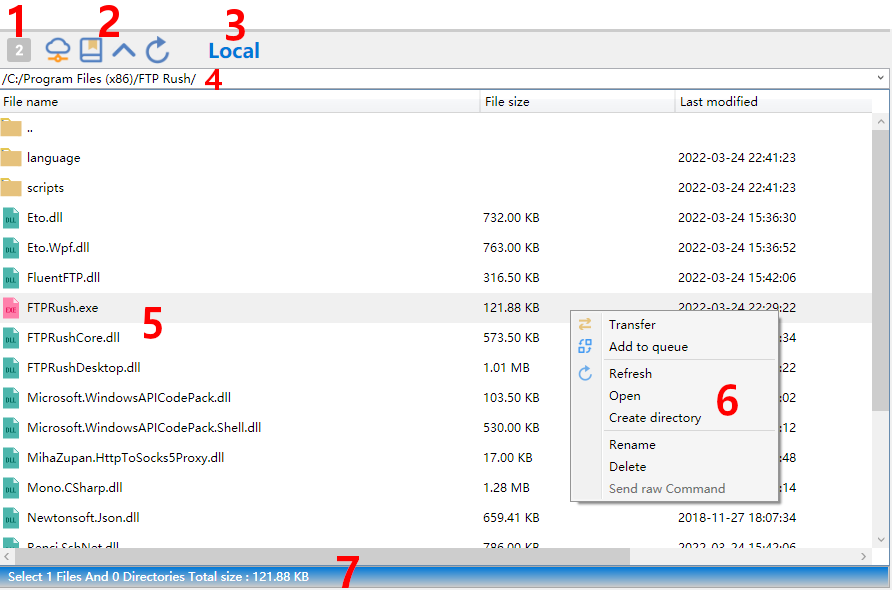
Task: Select the 'Microsoft.WindowsAPICodePack.Shell.dll' file name
Action: [144, 427]
